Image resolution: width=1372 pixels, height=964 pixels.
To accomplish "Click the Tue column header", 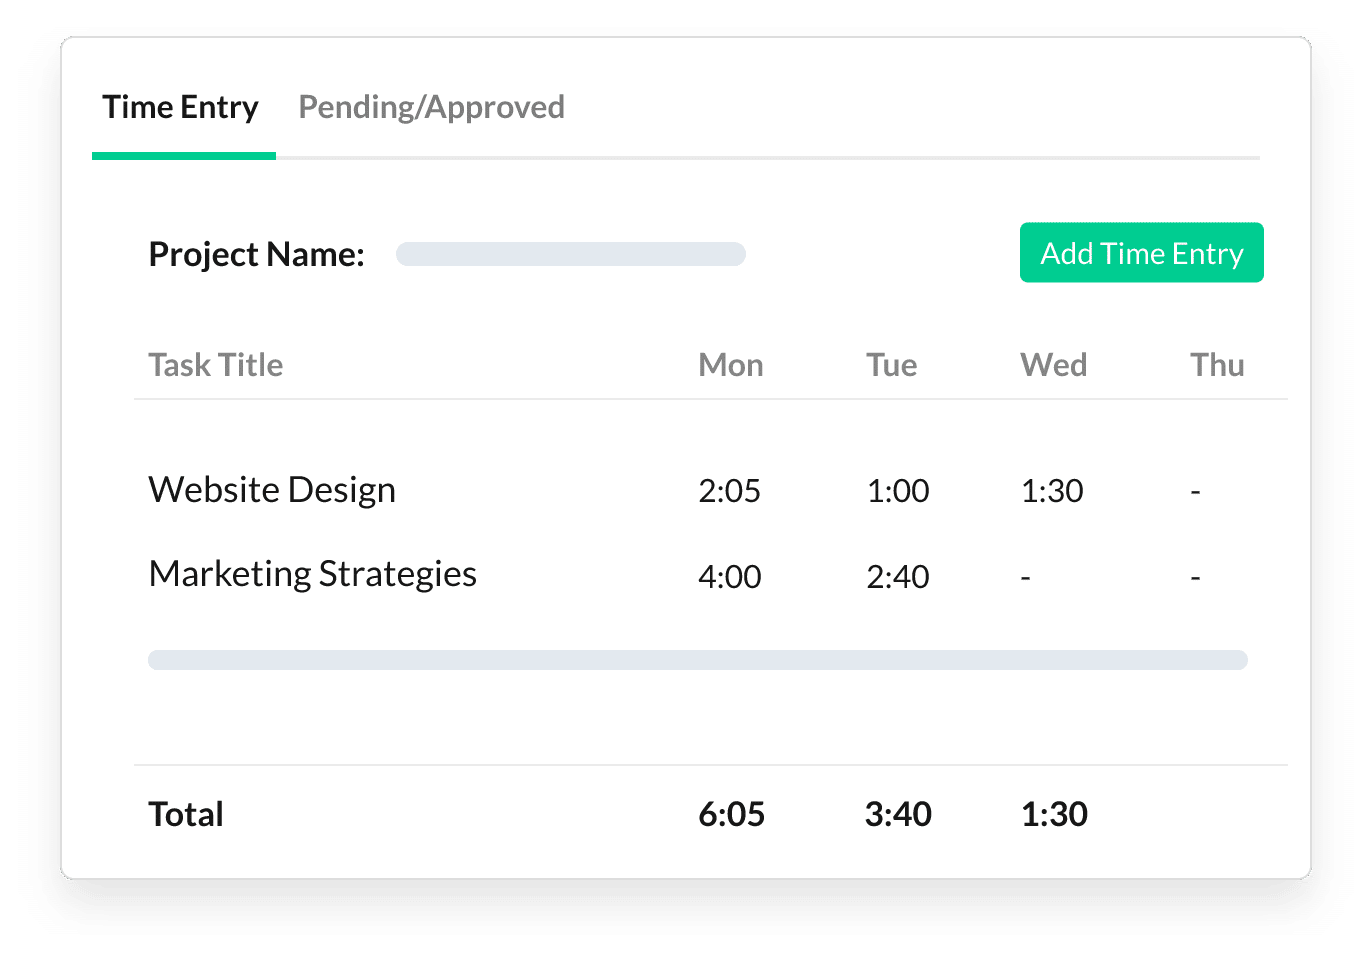I will point(891,364).
